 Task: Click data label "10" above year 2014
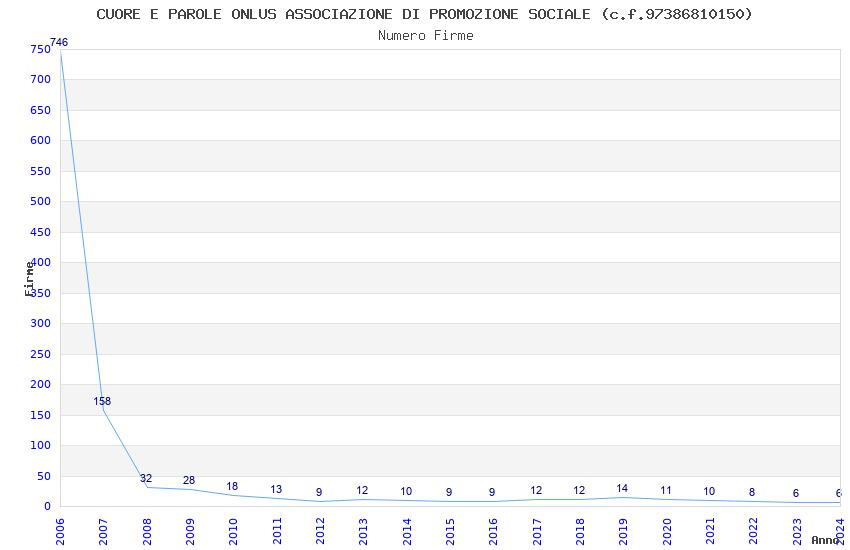coord(406,491)
